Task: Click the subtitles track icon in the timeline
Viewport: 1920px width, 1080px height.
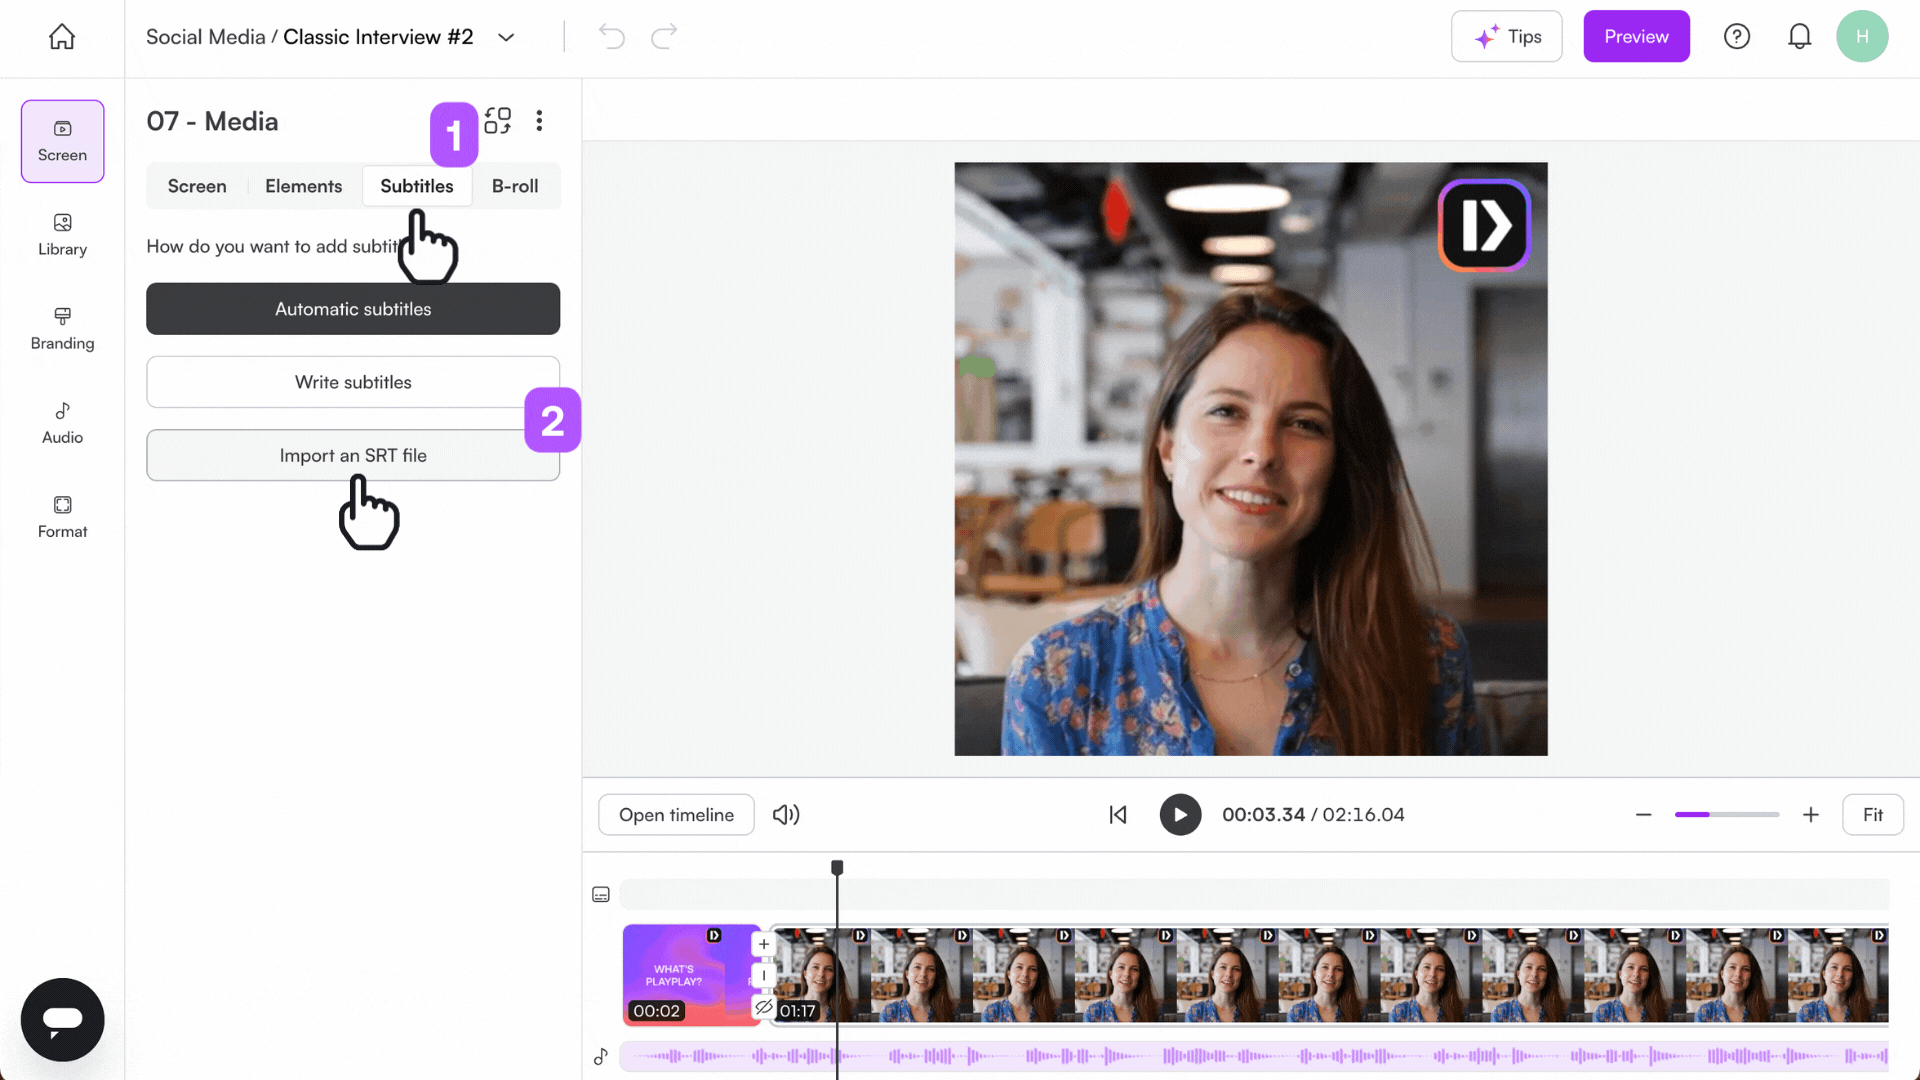Action: (600, 893)
